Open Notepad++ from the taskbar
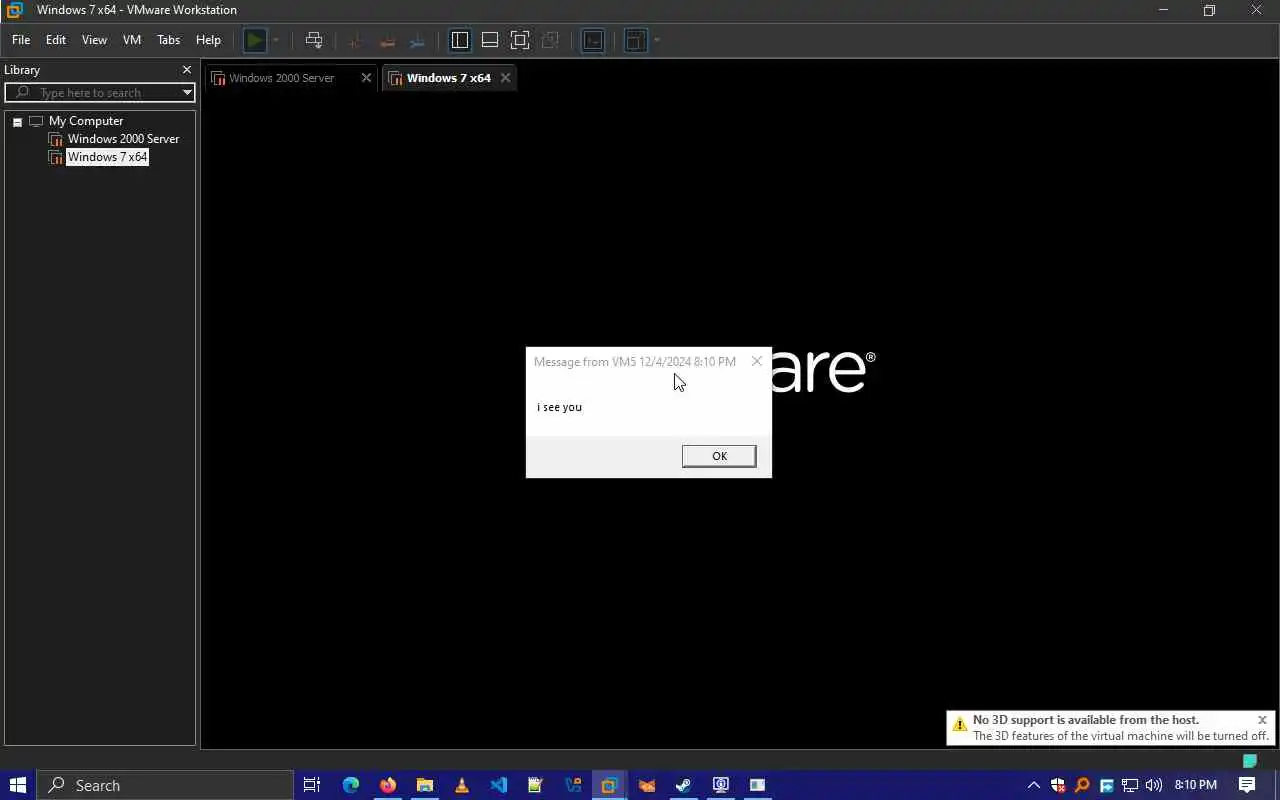Screen dimensions: 1280x800 [535, 785]
